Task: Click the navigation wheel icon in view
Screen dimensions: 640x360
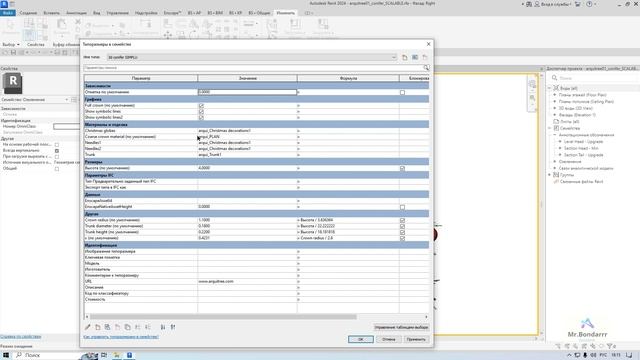Action: pos(532,84)
